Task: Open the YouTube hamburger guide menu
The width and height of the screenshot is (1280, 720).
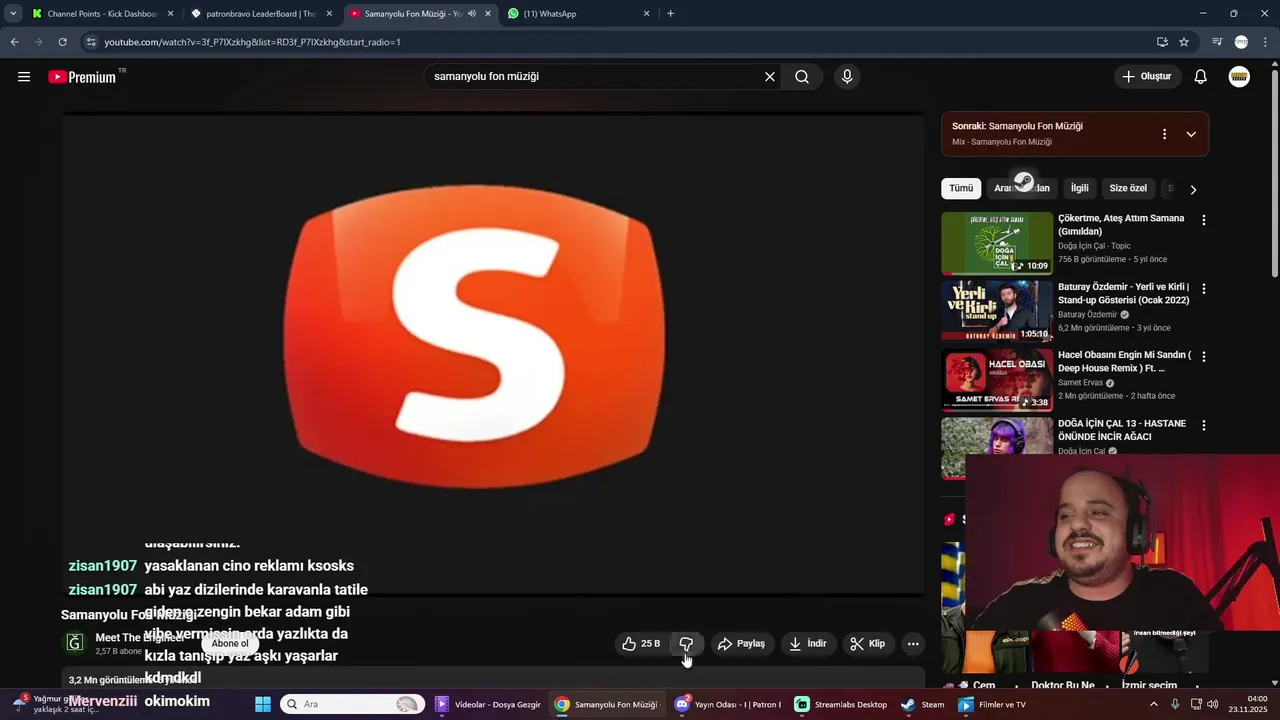Action: 24,77
